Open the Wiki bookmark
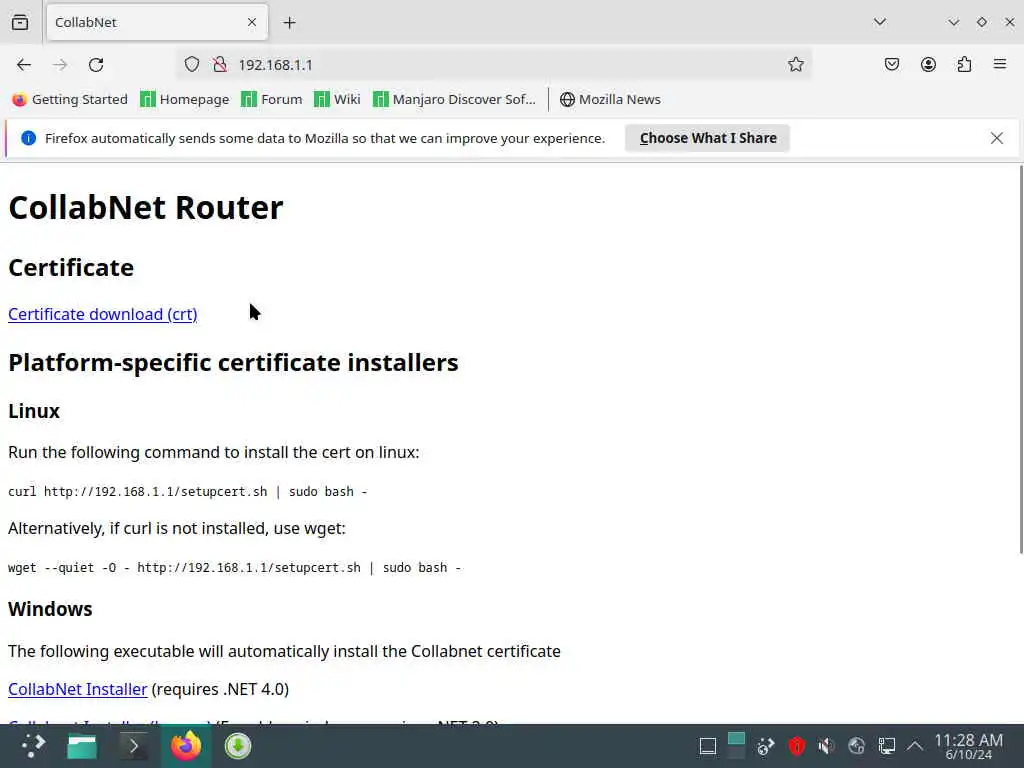 click(x=337, y=99)
